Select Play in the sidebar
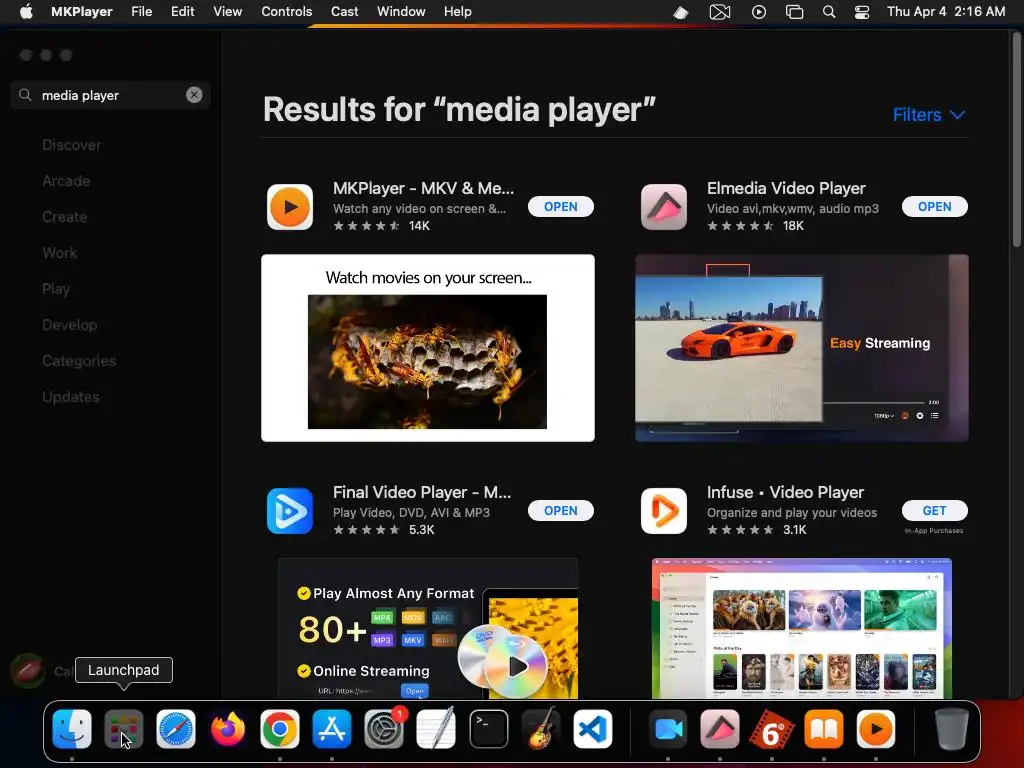This screenshot has width=1024, height=768. [x=56, y=289]
